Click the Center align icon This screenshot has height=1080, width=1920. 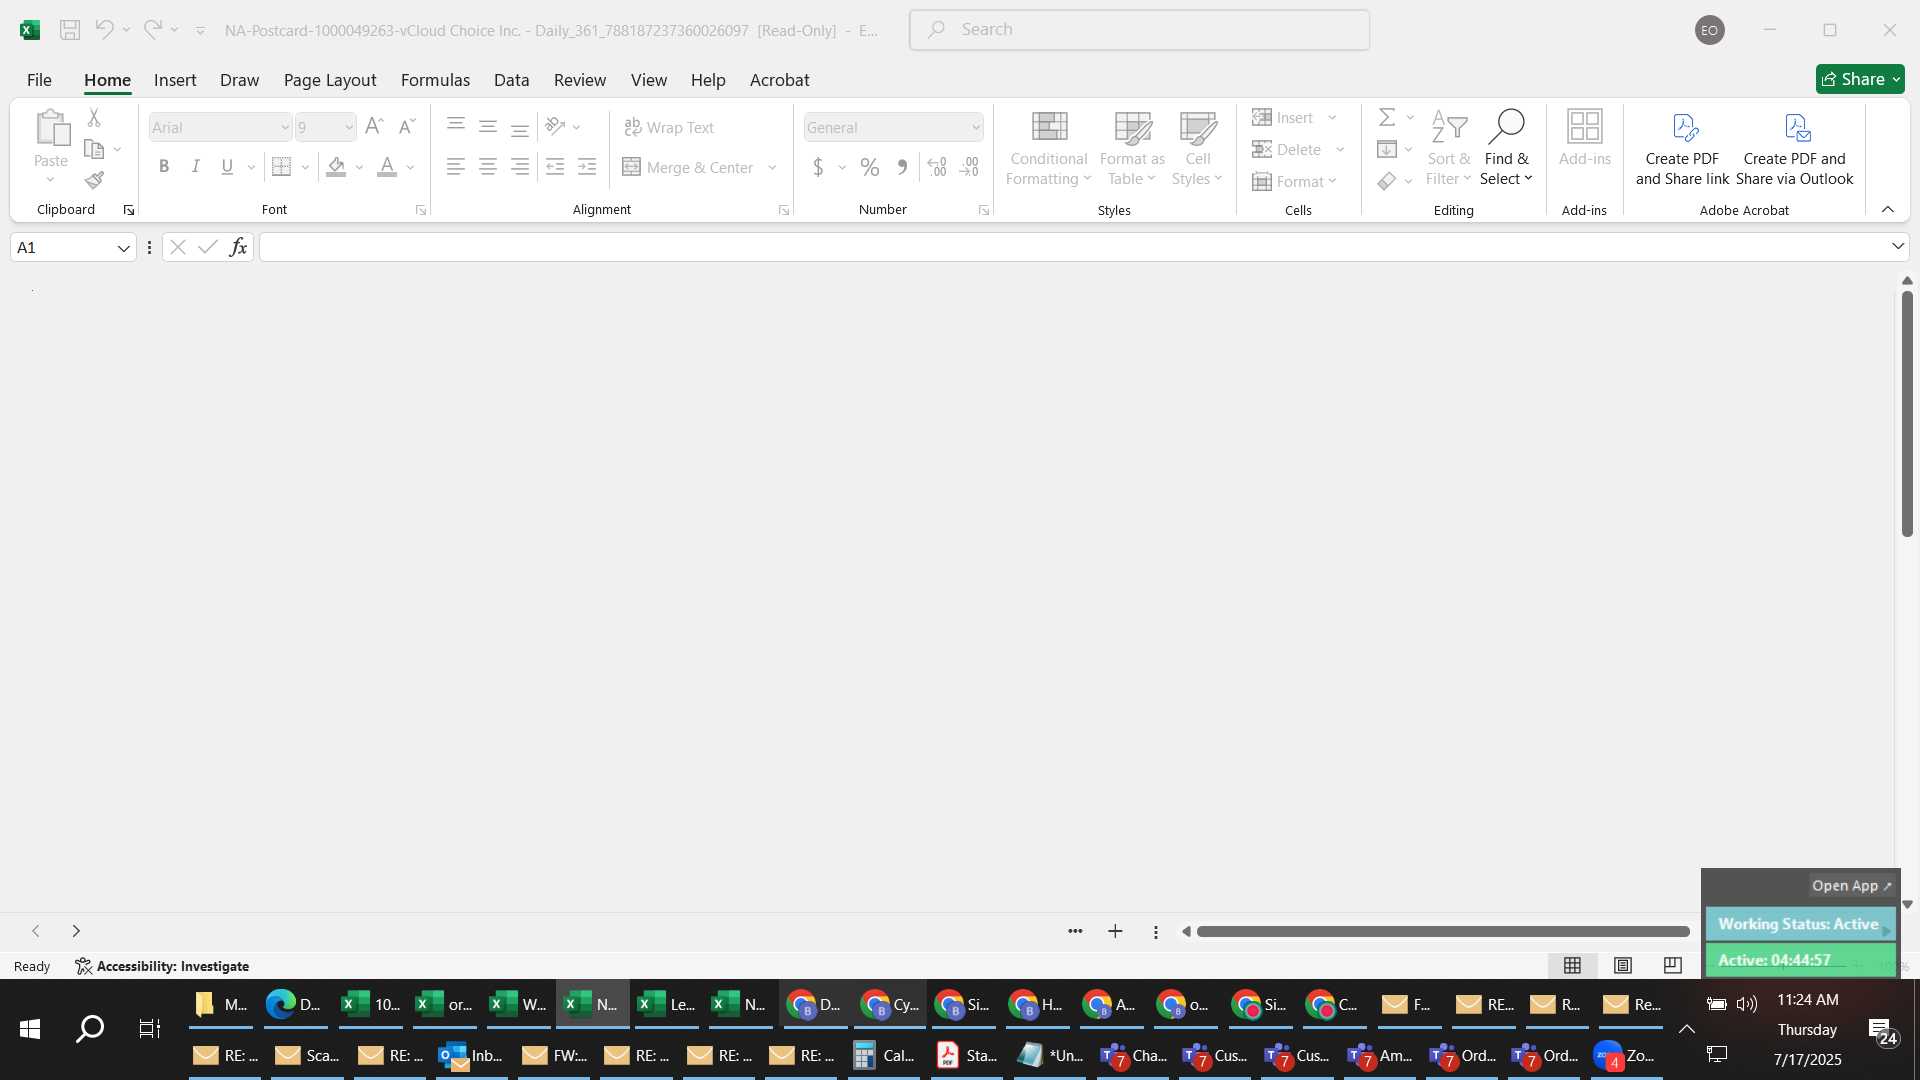point(488,167)
